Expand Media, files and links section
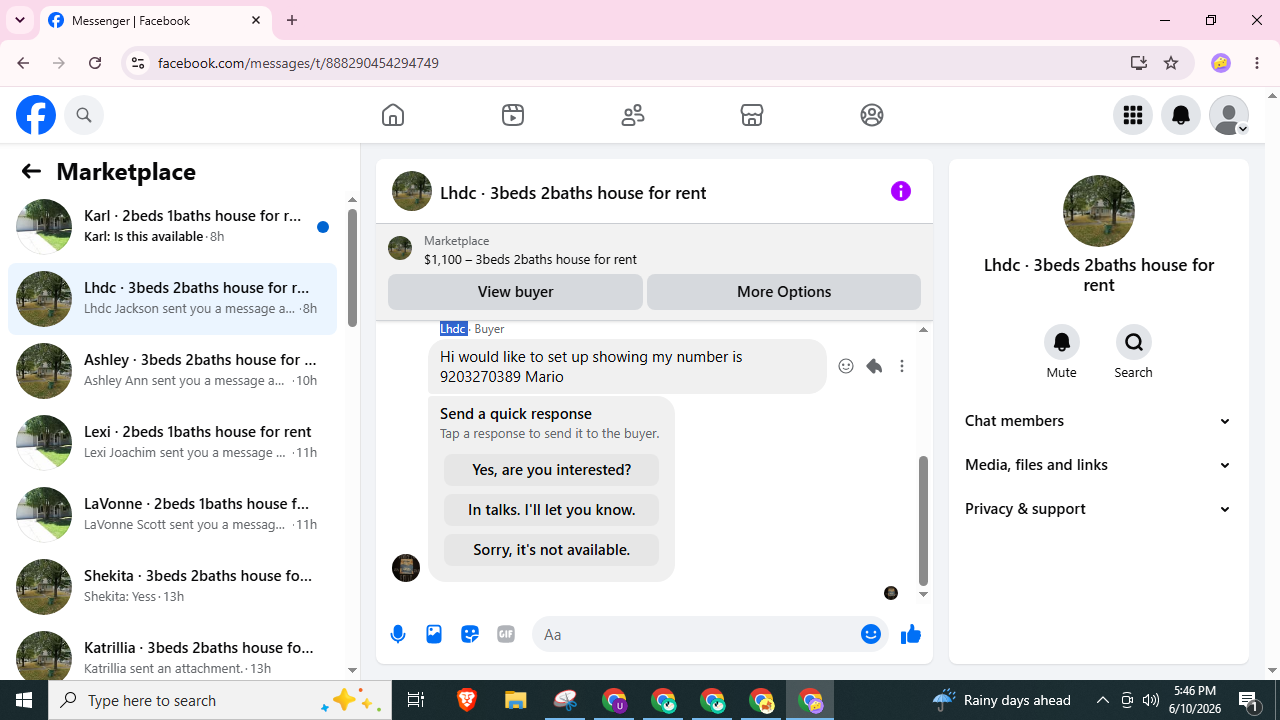The image size is (1280, 720). click(x=1099, y=465)
